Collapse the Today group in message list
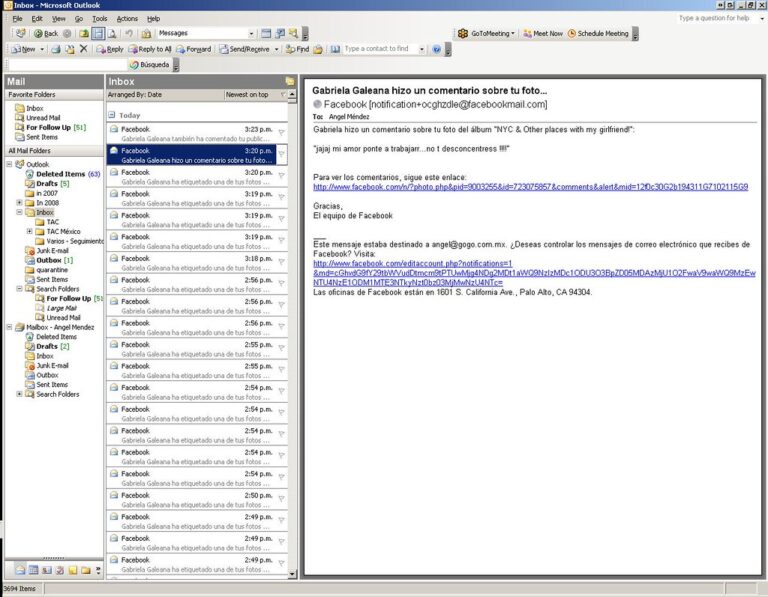768x597 pixels. point(112,115)
